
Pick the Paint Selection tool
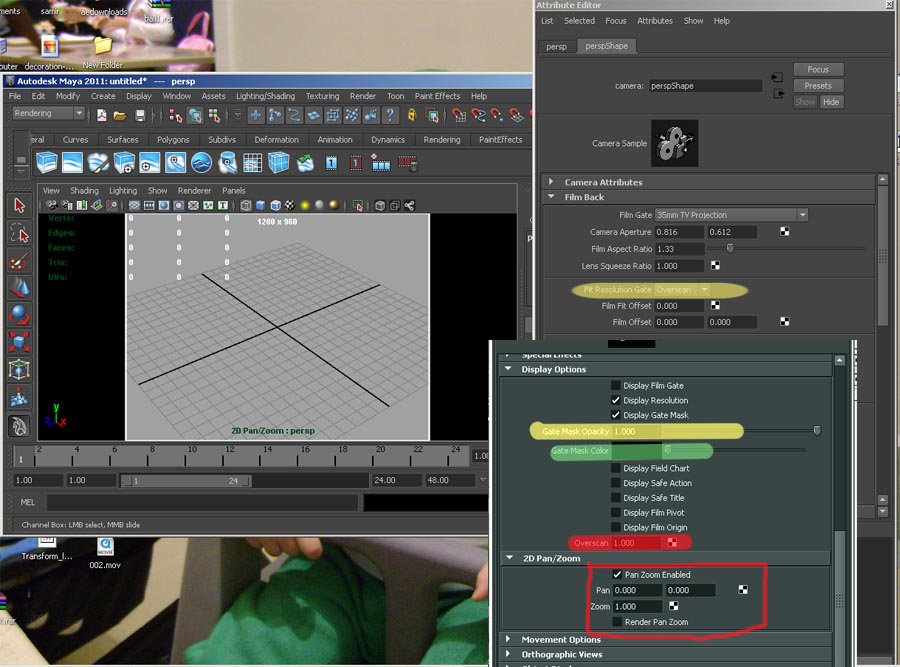click(x=20, y=261)
